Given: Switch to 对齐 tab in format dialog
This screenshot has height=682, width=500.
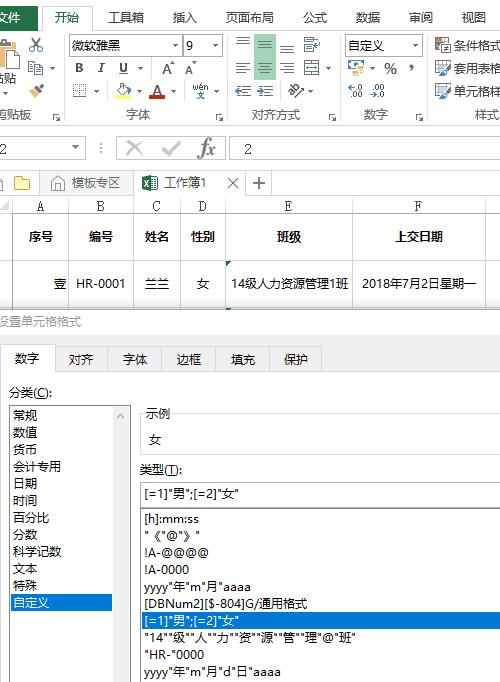Looking at the screenshot, I should click(81, 360).
